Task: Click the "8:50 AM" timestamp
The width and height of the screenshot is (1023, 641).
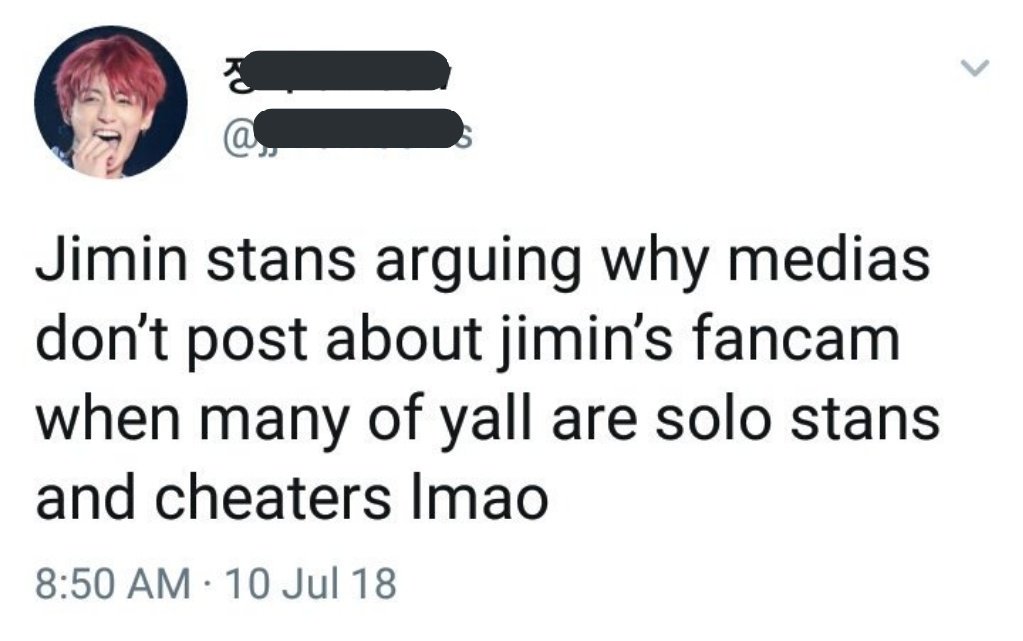Action: [x=113, y=583]
